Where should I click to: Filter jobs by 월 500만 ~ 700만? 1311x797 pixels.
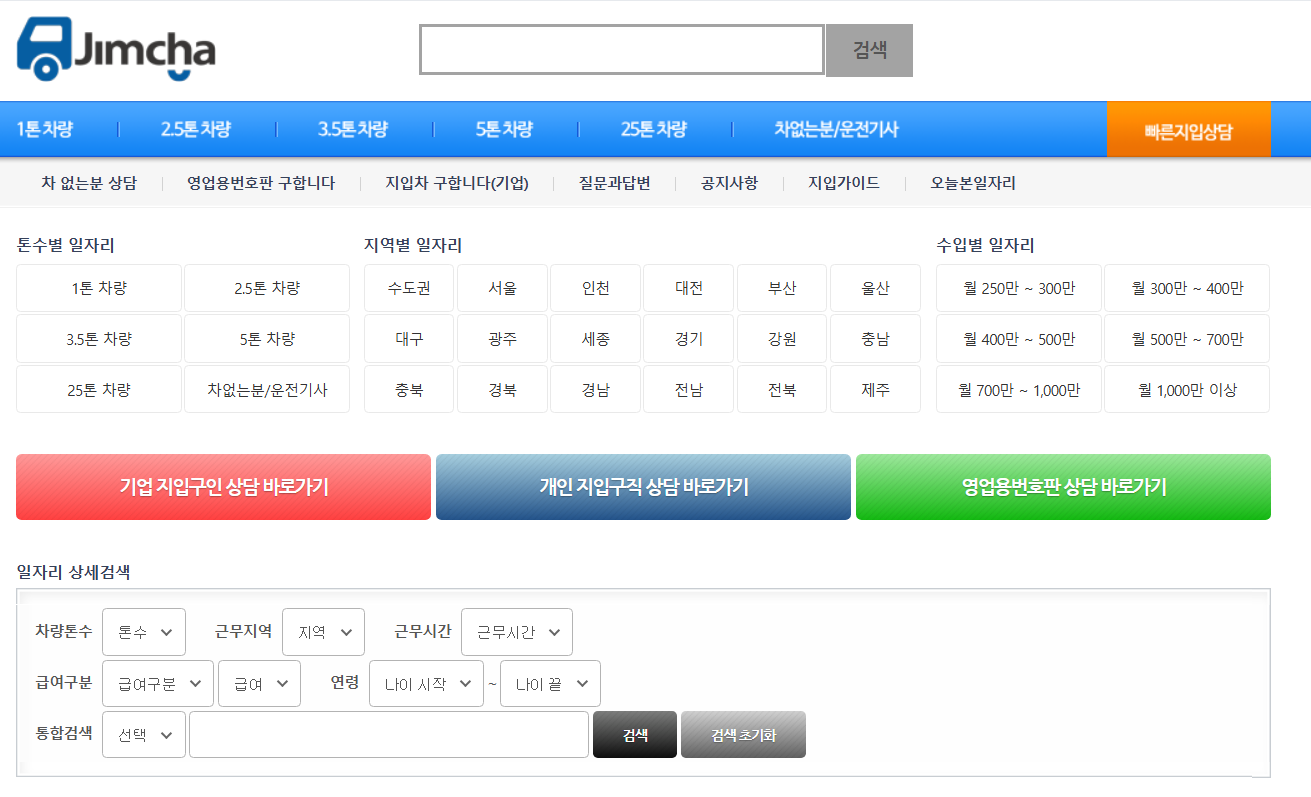(x=1187, y=339)
